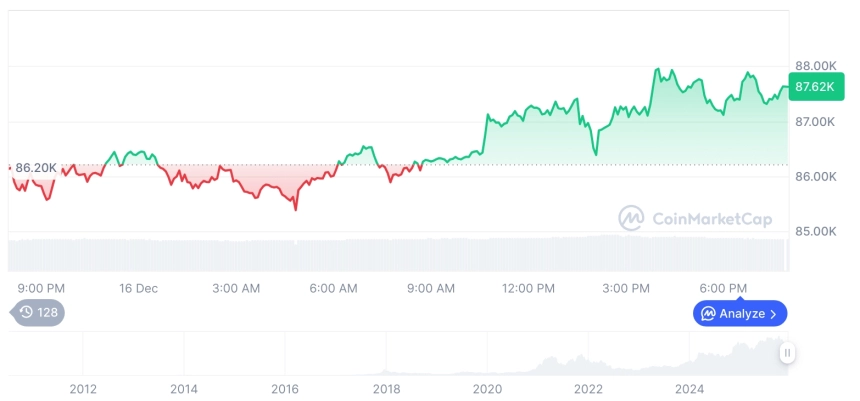This screenshot has height=401, width=860.
Task: Select the 2016 year on the timeline navigator
Action: tap(285, 389)
